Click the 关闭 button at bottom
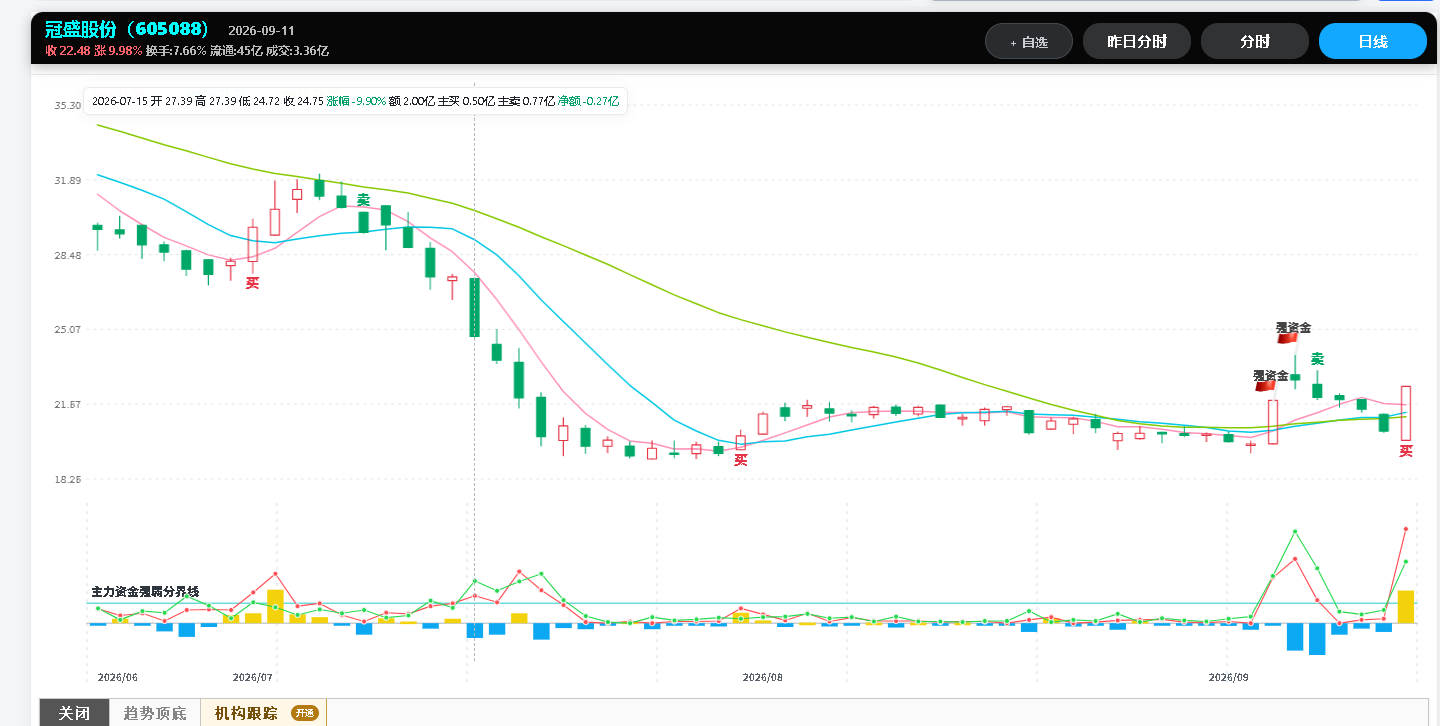This screenshot has height=726, width=1440. [74, 713]
